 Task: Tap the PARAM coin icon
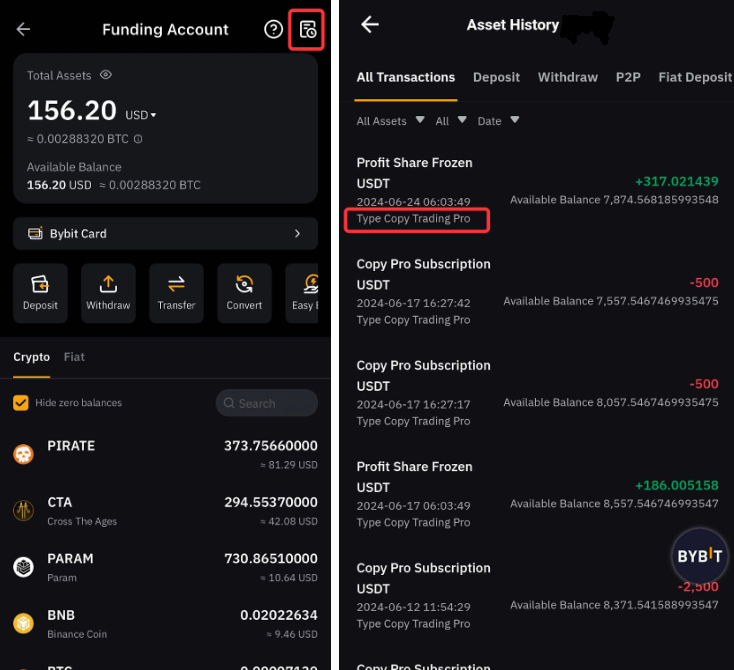23,567
